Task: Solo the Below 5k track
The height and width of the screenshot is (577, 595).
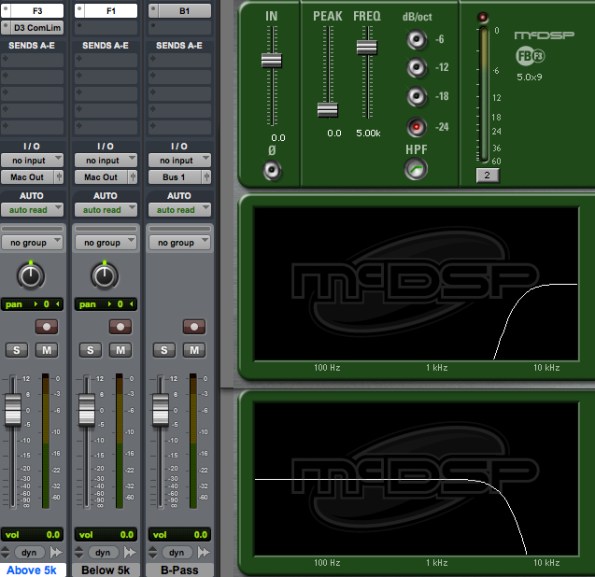Action: click(x=90, y=350)
